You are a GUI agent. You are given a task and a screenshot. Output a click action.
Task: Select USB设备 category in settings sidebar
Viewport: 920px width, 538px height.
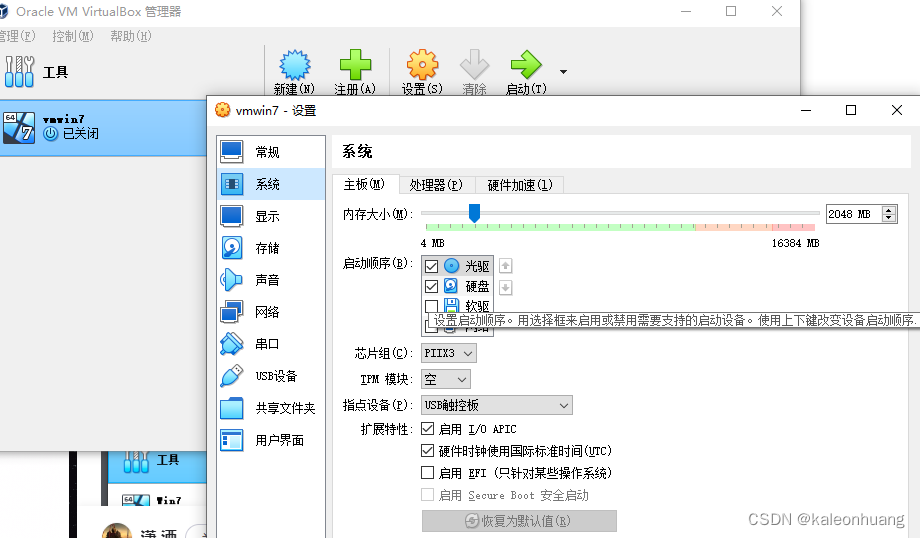pyautogui.click(x=271, y=376)
